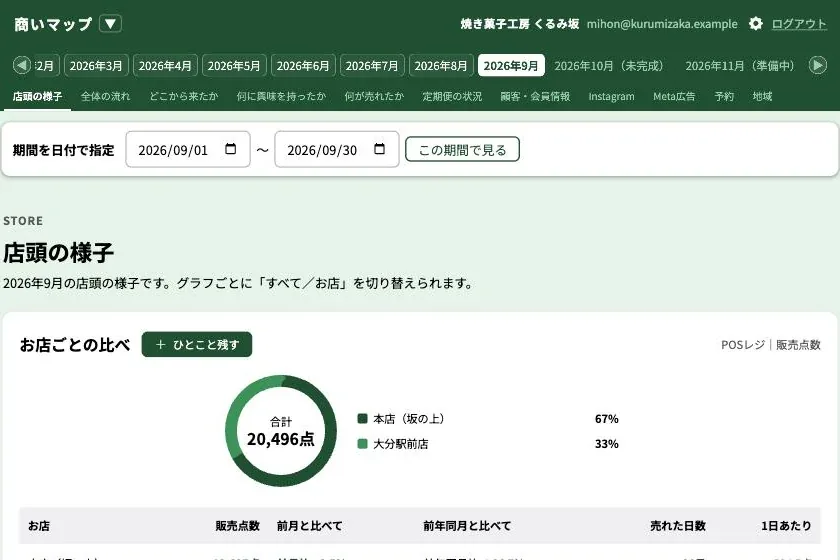Image resolution: width=840 pixels, height=560 pixels.
Task: Switch to the 予約 tab
Action: [x=724, y=96]
